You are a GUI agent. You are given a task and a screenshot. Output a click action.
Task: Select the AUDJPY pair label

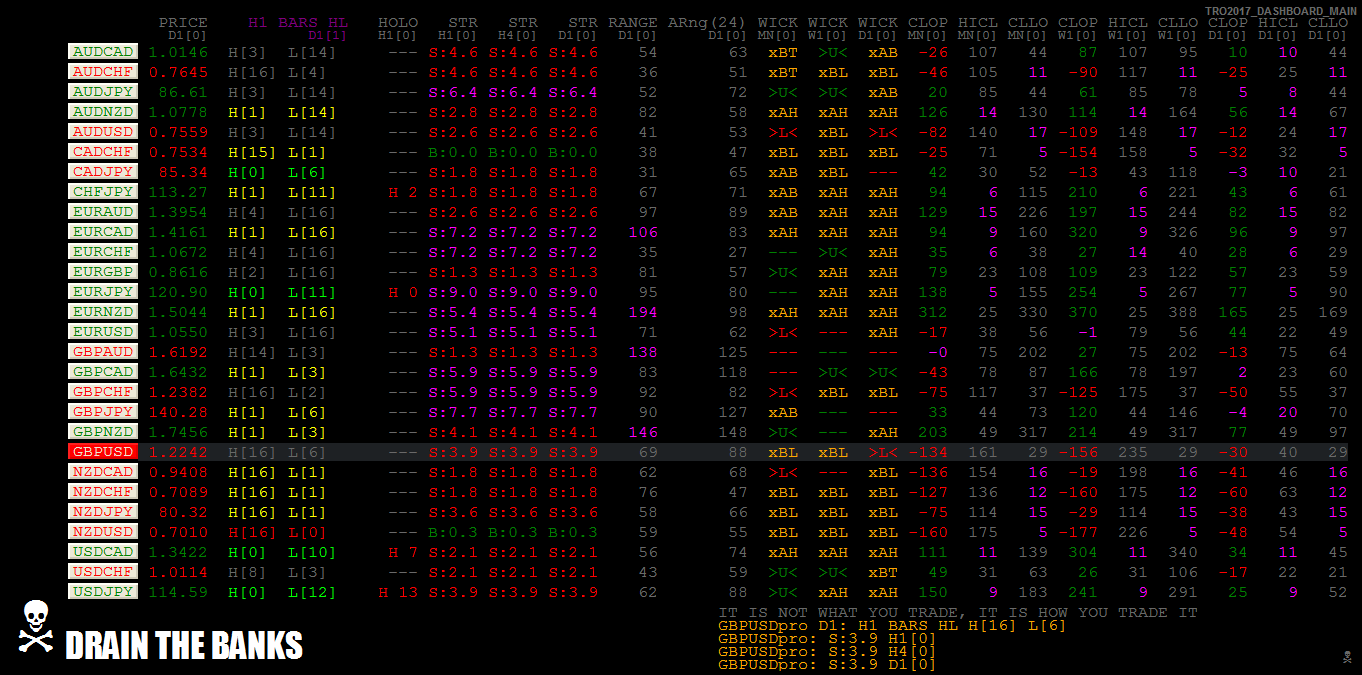[102, 92]
